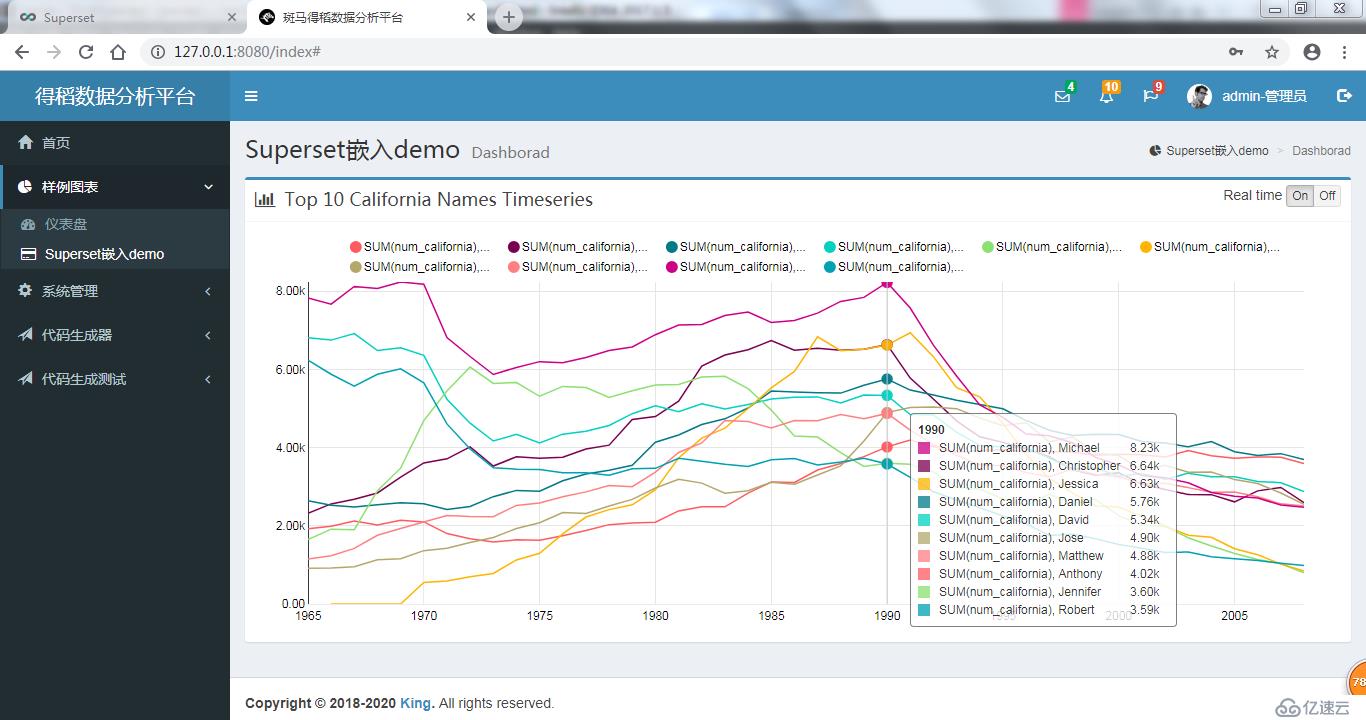Viewport: 1366px width, 720px height.
Task: Open 首页 in the sidebar
Action: pos(115,143)
